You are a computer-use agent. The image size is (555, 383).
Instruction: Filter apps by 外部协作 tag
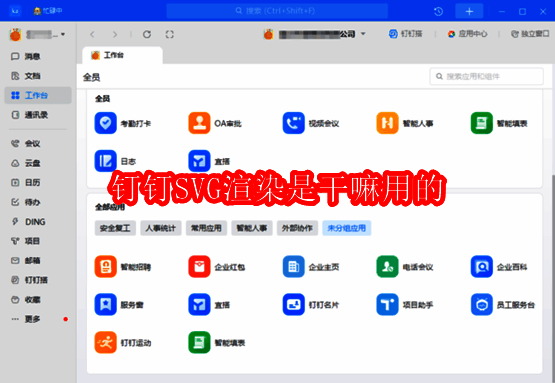point(297,228)
